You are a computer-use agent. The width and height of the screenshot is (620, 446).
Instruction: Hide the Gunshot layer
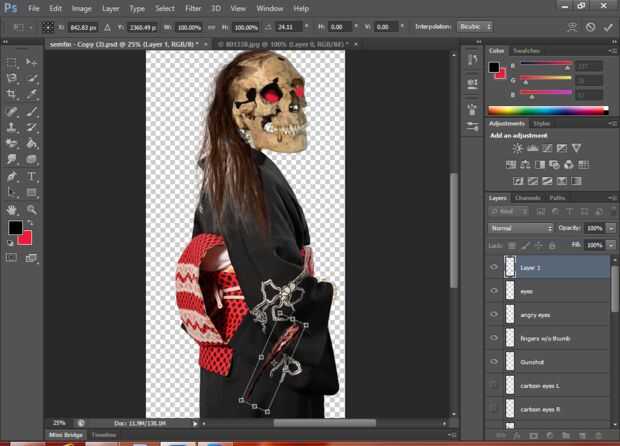(x=494, y=362)
